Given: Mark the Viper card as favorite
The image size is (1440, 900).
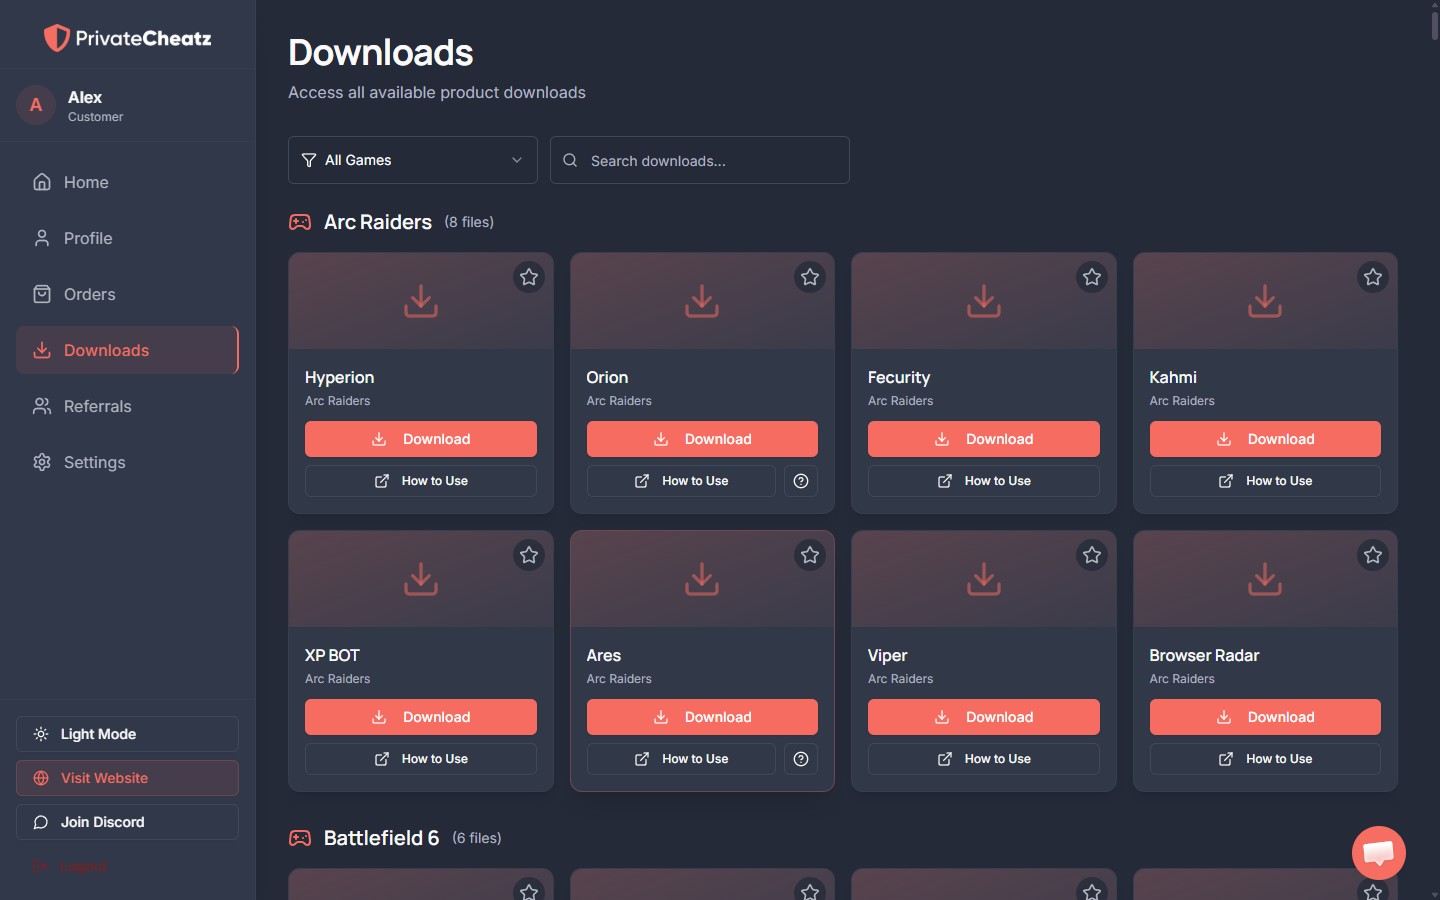Looking at the screenshot, I should [1092, 555].
